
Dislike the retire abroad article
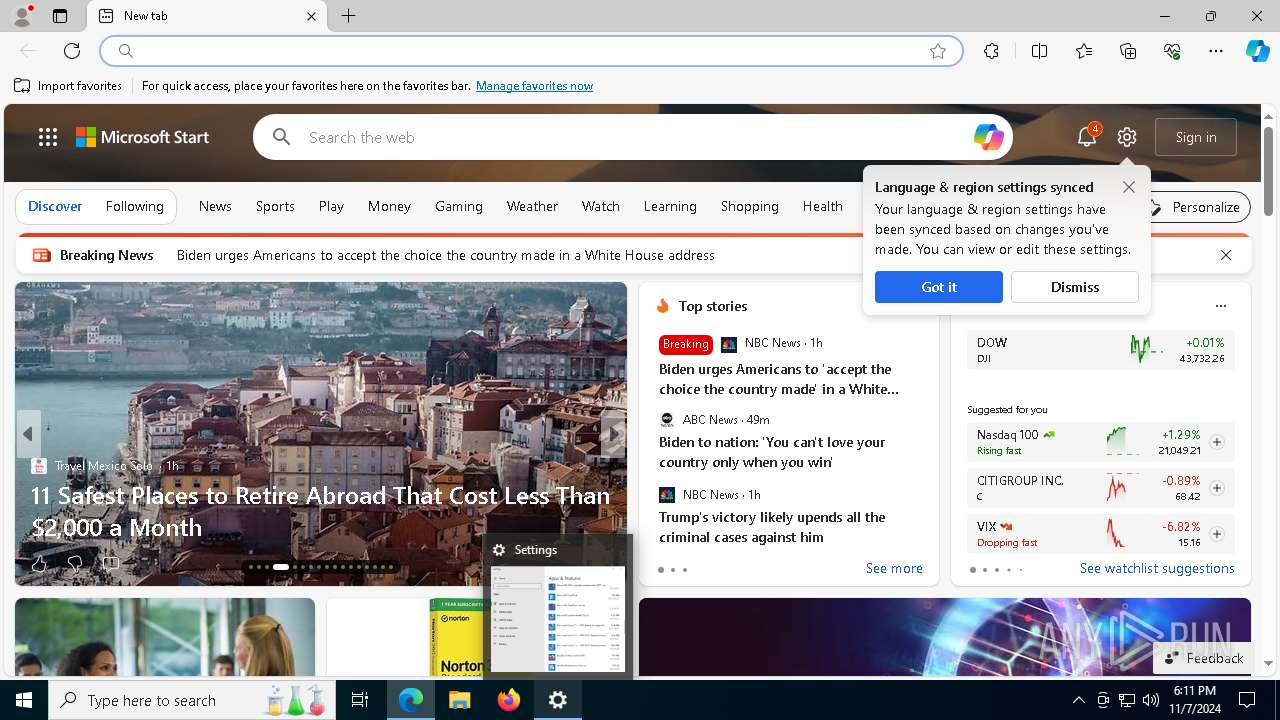coord(74,564)
